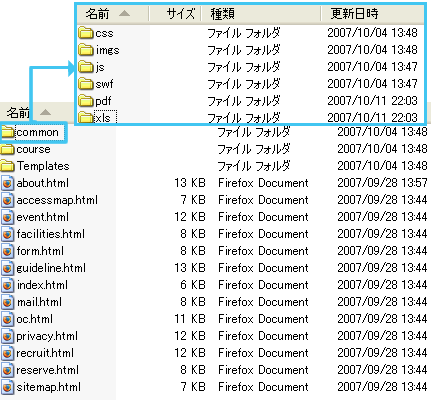Click the sort arrow beside 名前 in lower list
This screenshot has height=400, width=431.
(45, 112)
